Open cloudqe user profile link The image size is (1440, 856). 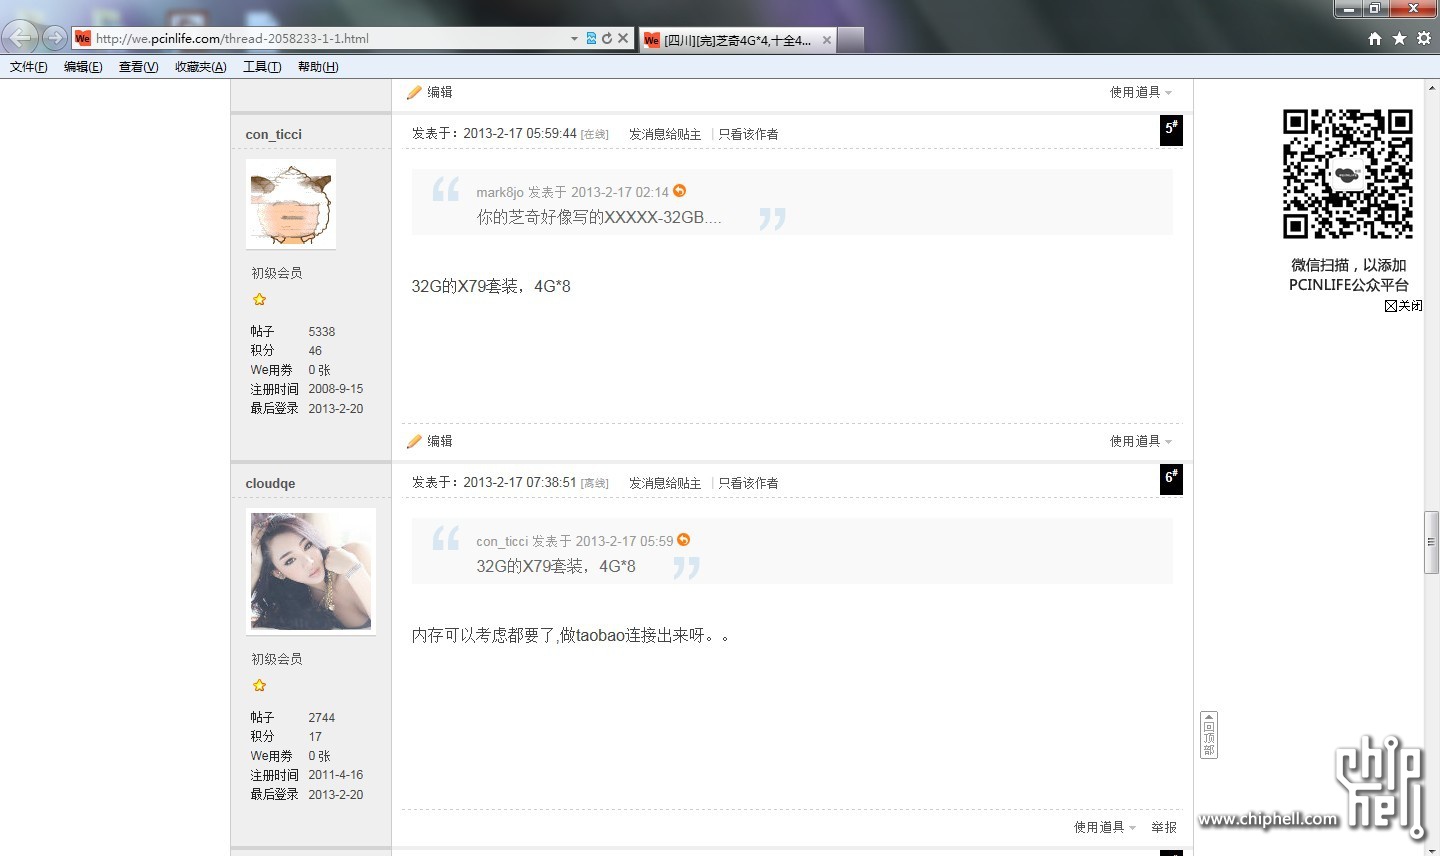coord(270,483)
